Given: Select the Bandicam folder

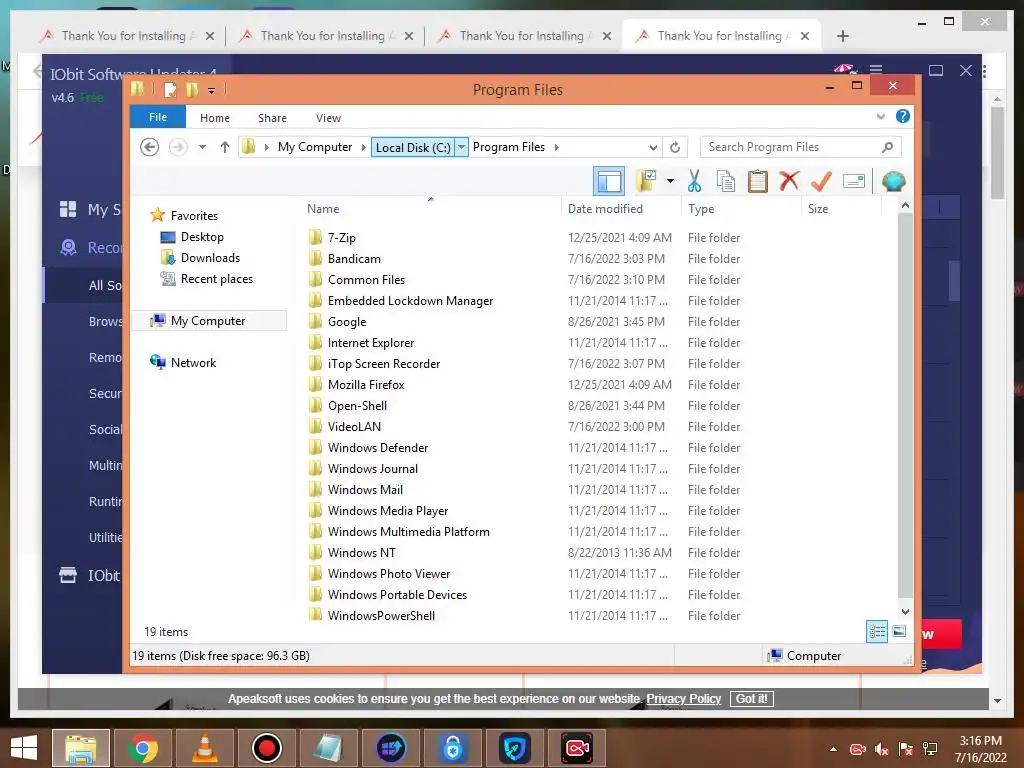Looking at the screenshot, I should coord(354,259).
